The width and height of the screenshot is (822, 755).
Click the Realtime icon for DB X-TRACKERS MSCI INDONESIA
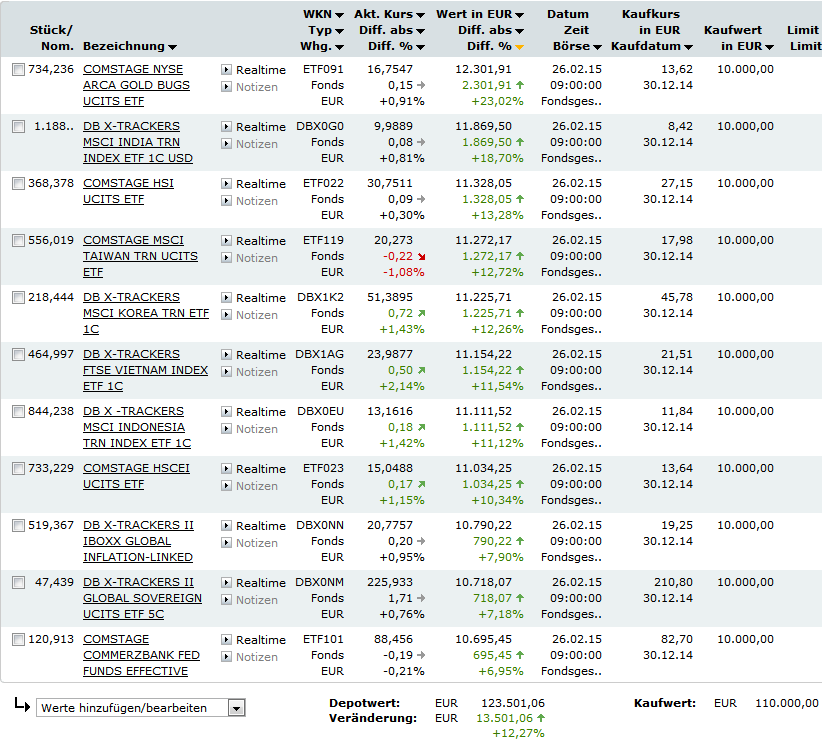(x=226, y=412)
